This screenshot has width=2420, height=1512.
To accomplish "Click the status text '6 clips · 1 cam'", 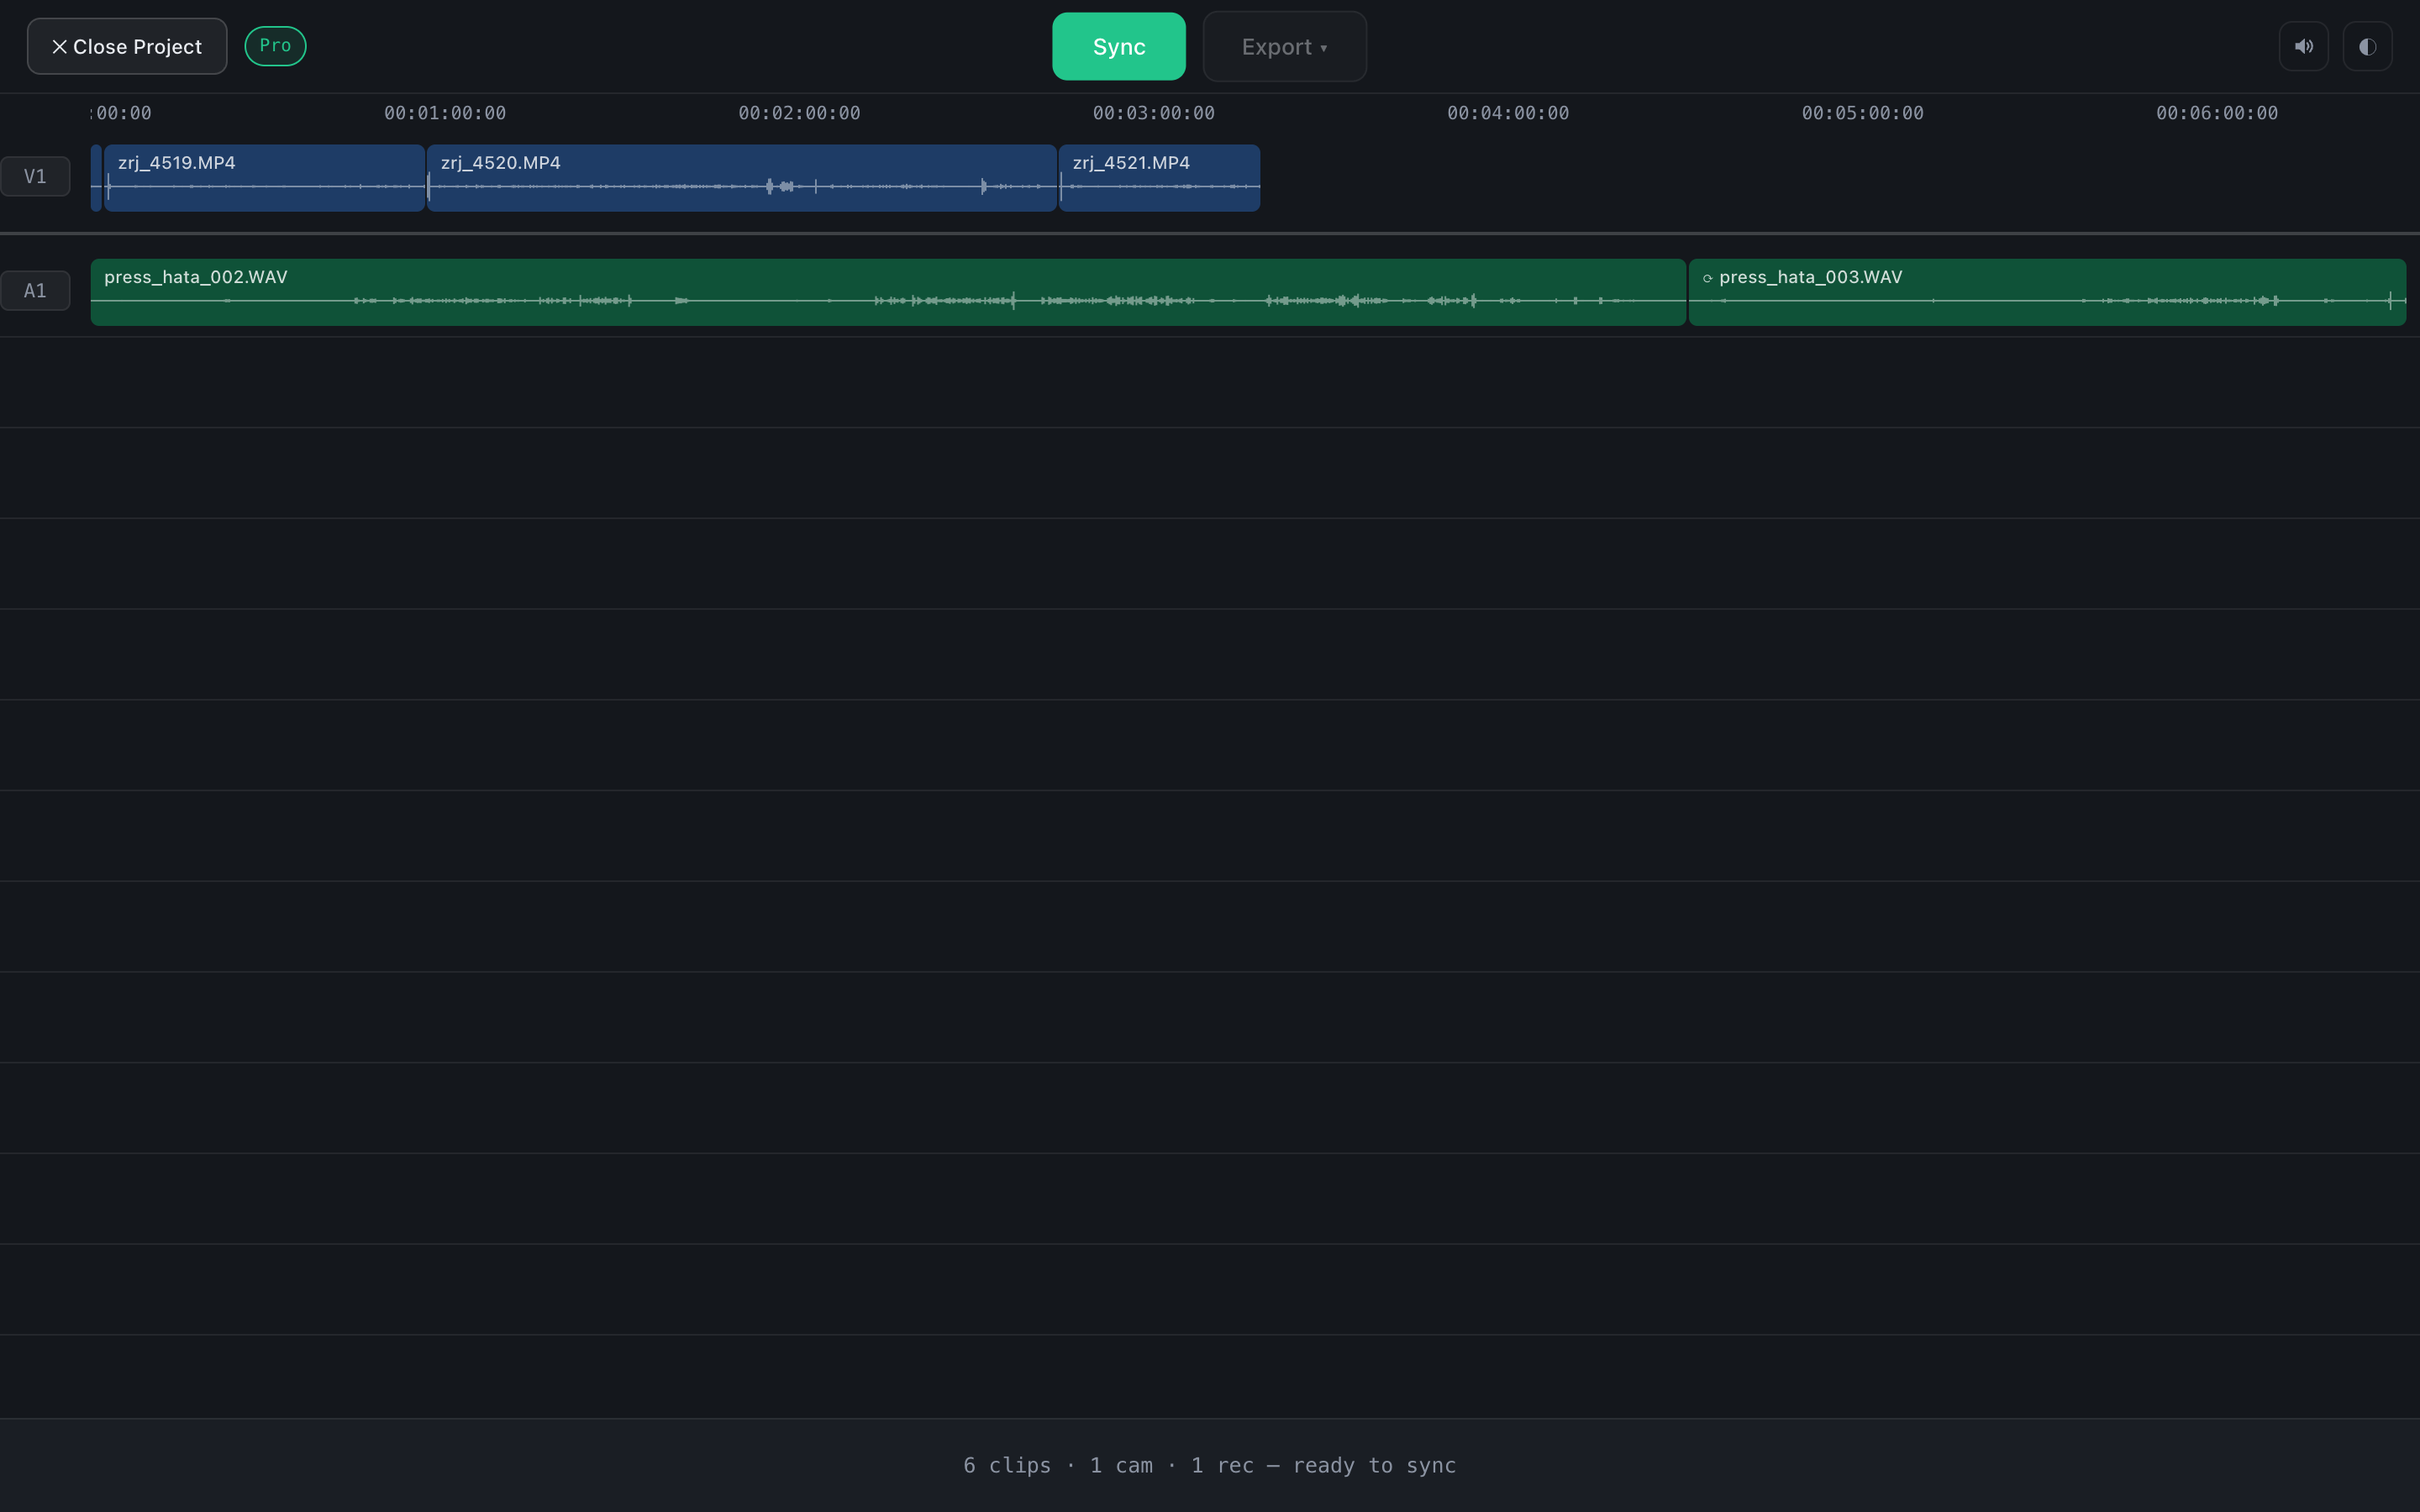I will (x=1057, y=1465).
